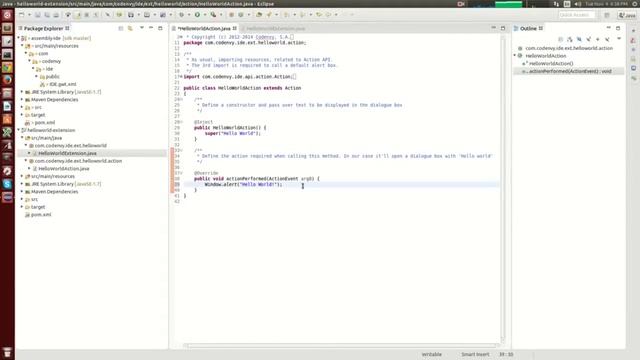Click the sound volume tray icon
This screenshot has width=640, height=360.
point(578,4)
